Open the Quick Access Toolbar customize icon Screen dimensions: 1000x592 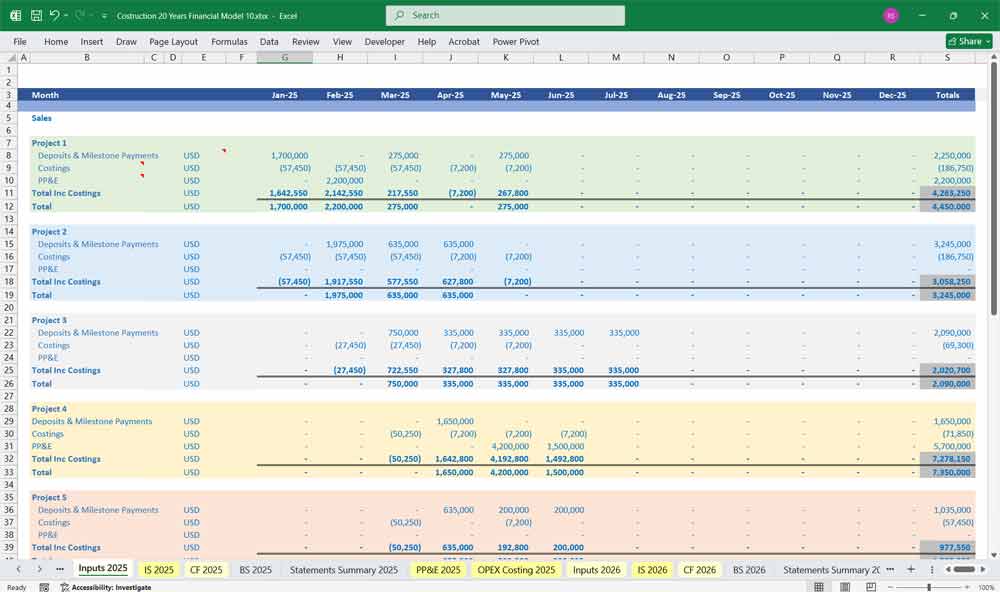pyautogui.click(x=103, y=15)
